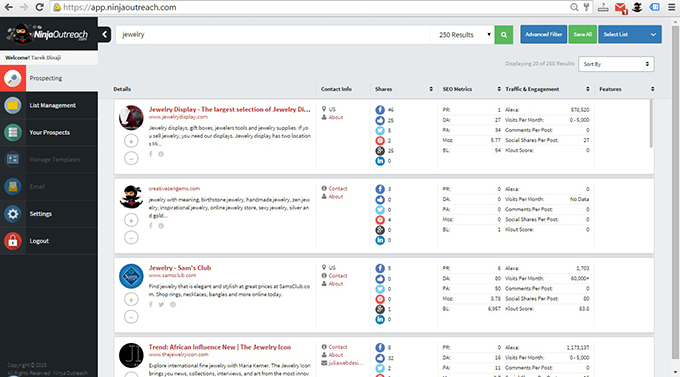The width and height of the screenshot is (680, 377).
Task: Remove the Jewelry Display prospect with minus
Action: [x=131, y=158]
